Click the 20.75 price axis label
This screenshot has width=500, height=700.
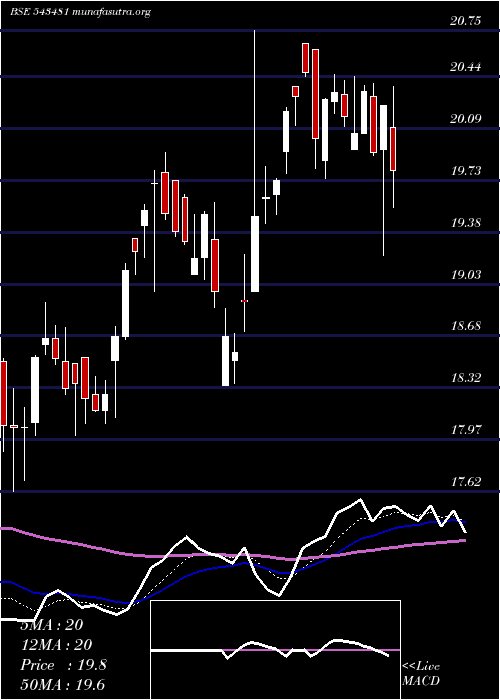(466, 22)
